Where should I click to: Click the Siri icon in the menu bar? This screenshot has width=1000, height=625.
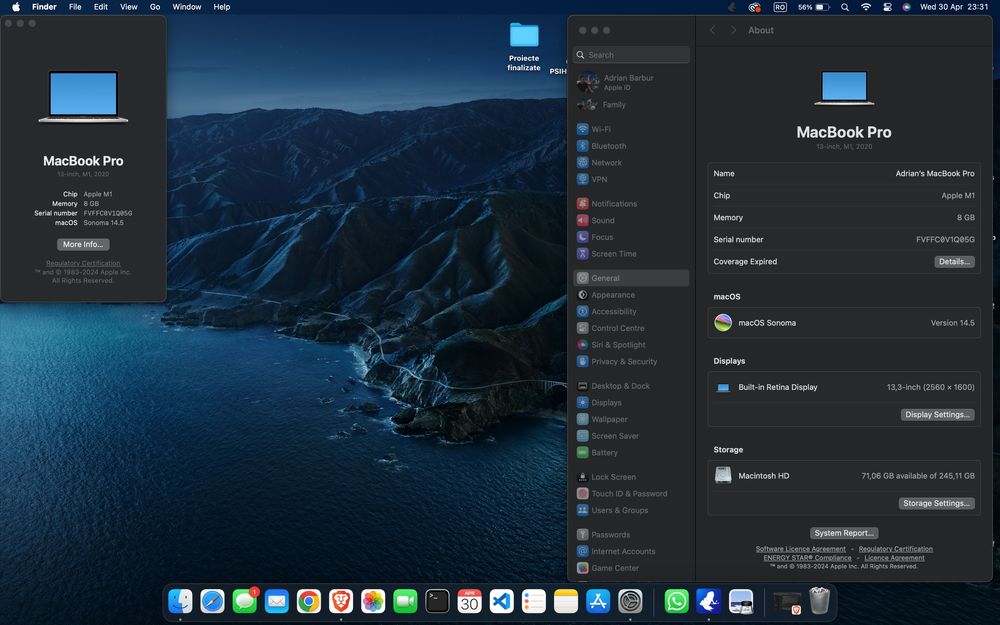coord(906,7)
